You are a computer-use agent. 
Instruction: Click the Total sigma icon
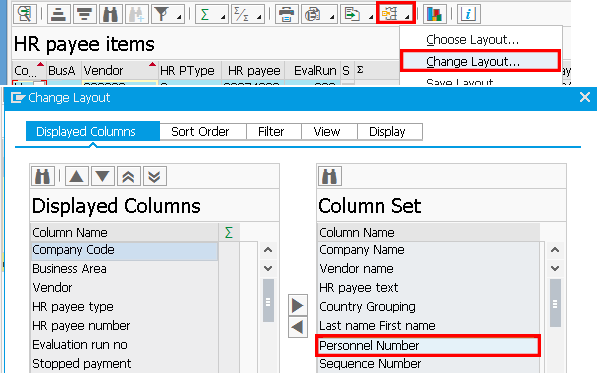(206, 14)
